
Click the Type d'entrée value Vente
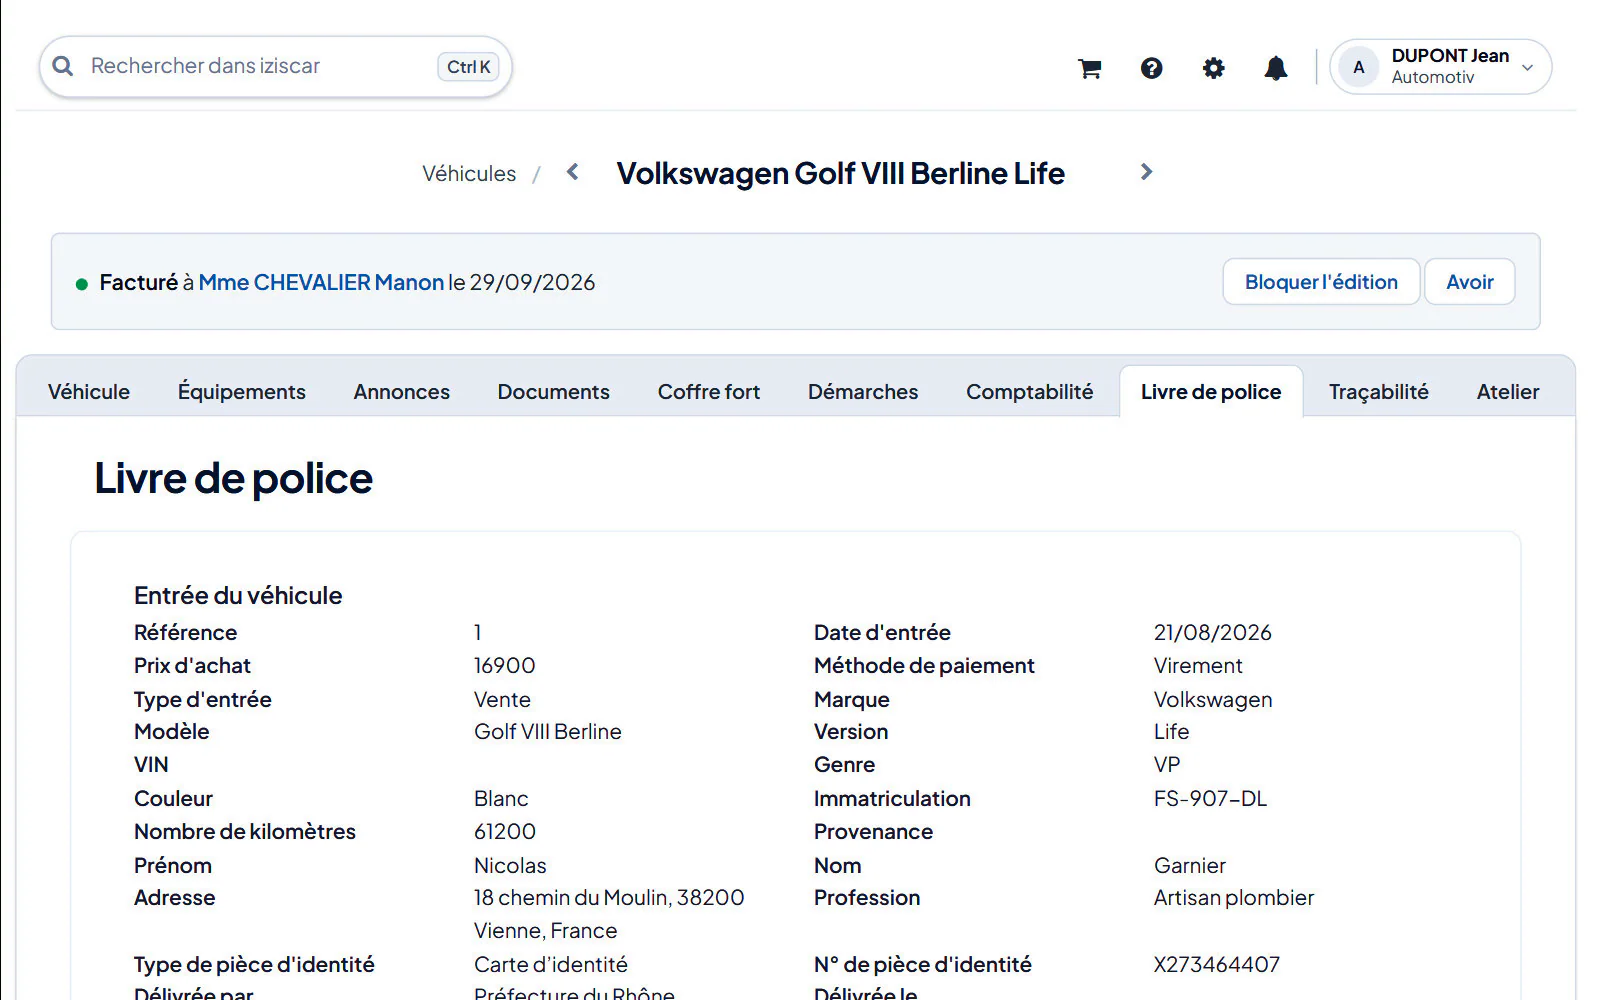(502, 700)
